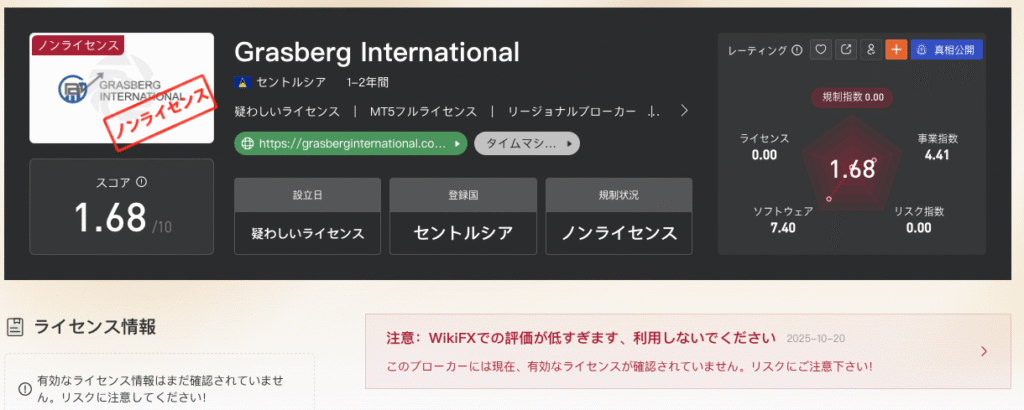The width and height of the screenshot is (1024, 410).
Task: Click the warning icon in license notice
Action: 24,389
